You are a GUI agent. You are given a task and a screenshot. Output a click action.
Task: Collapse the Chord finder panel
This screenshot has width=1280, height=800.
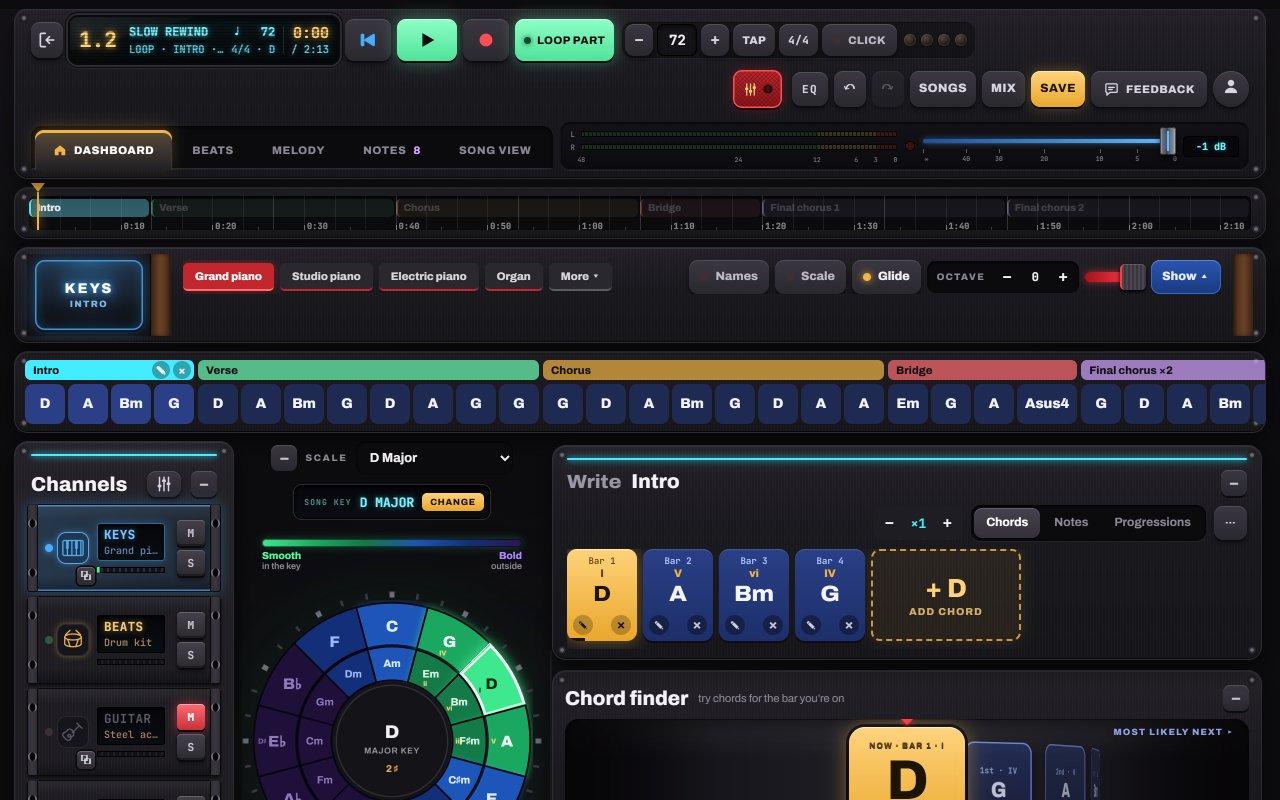pos(1236,698)
